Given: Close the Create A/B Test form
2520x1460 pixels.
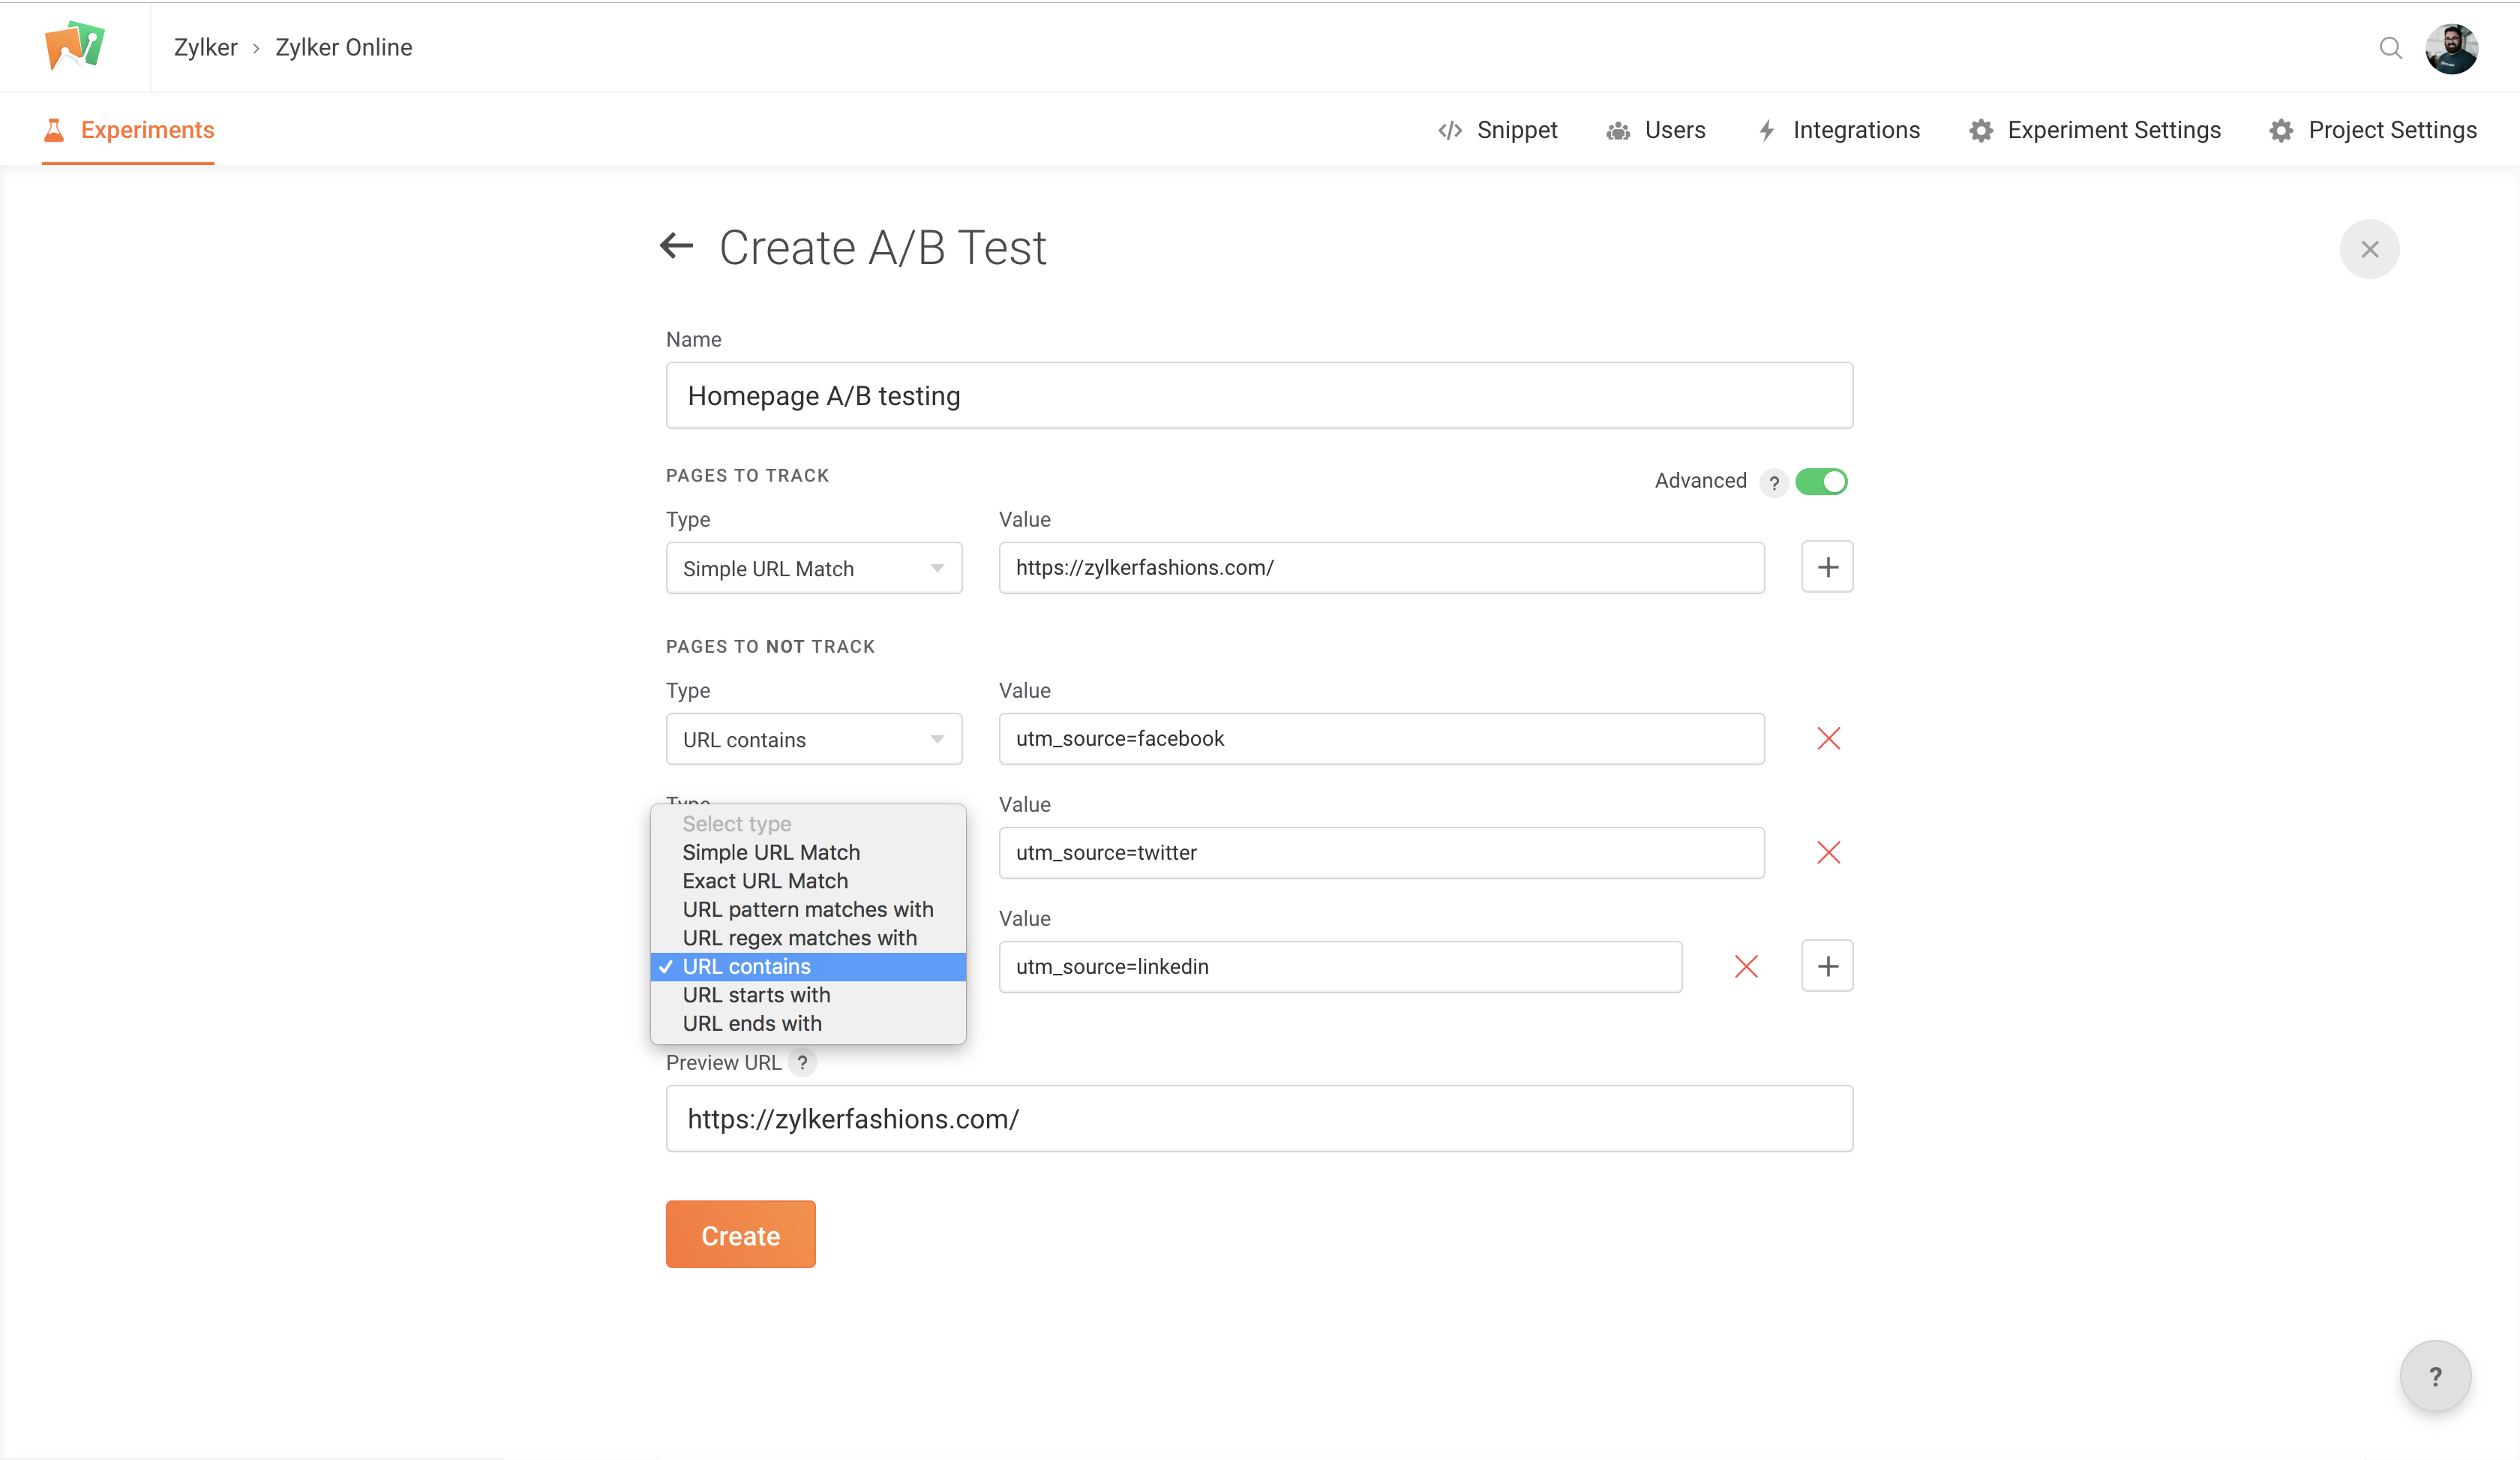Looking at the screenshot, I should (x=2369, y=249).
